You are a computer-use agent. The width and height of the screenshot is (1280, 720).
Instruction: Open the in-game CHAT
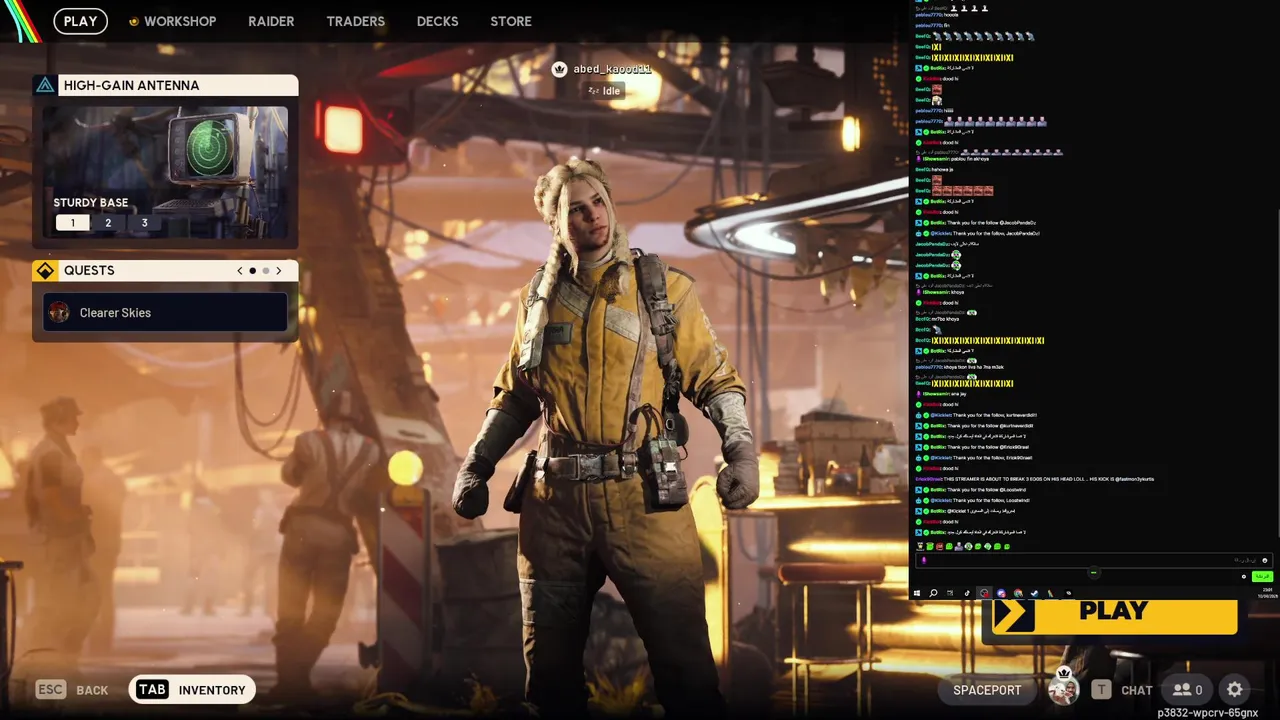point(1122,690)
